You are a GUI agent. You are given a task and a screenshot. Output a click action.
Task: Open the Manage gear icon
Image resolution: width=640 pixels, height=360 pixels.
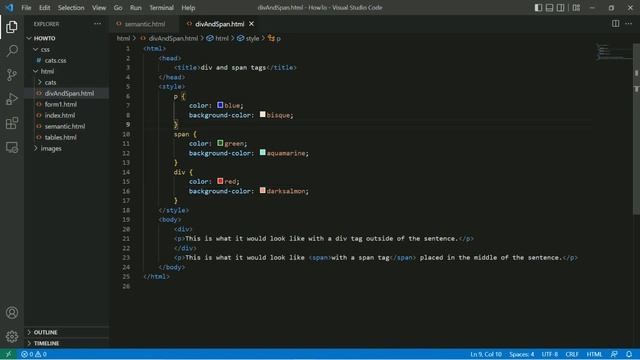pyautogui.click(x=12, y=336)
